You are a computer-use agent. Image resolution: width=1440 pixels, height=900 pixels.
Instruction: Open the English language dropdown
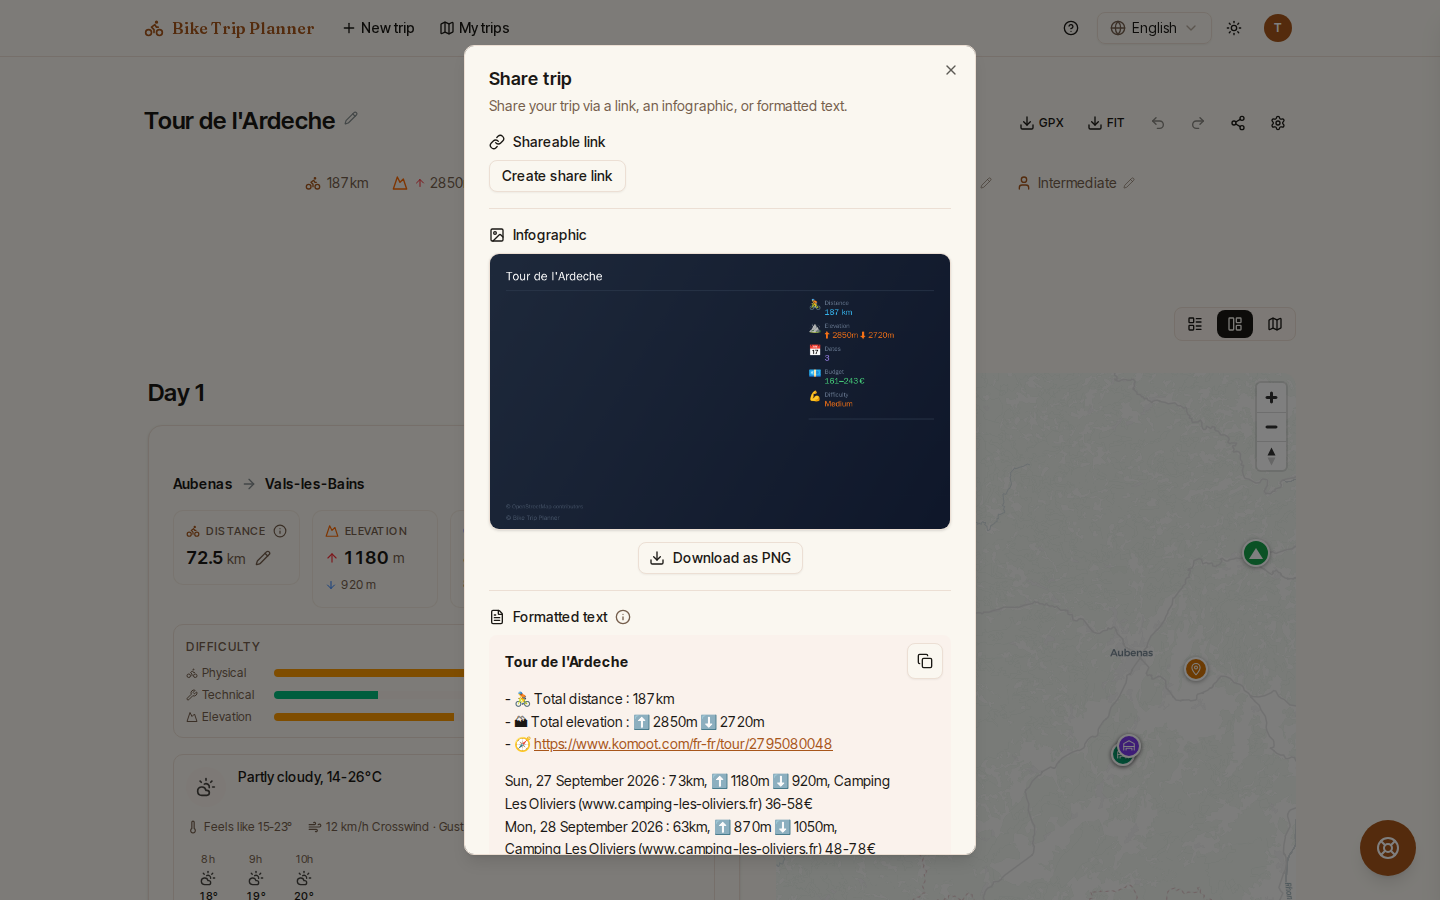pyautogui.click(x=1154, y=28)
